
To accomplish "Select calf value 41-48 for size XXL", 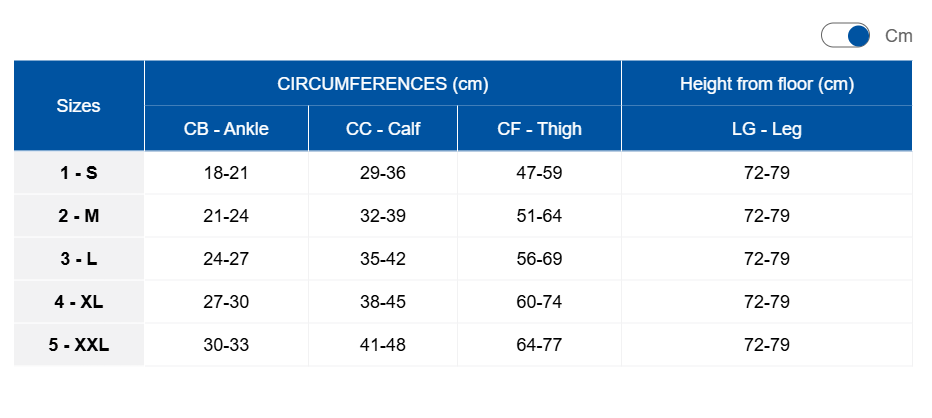I will coord(383,345).
